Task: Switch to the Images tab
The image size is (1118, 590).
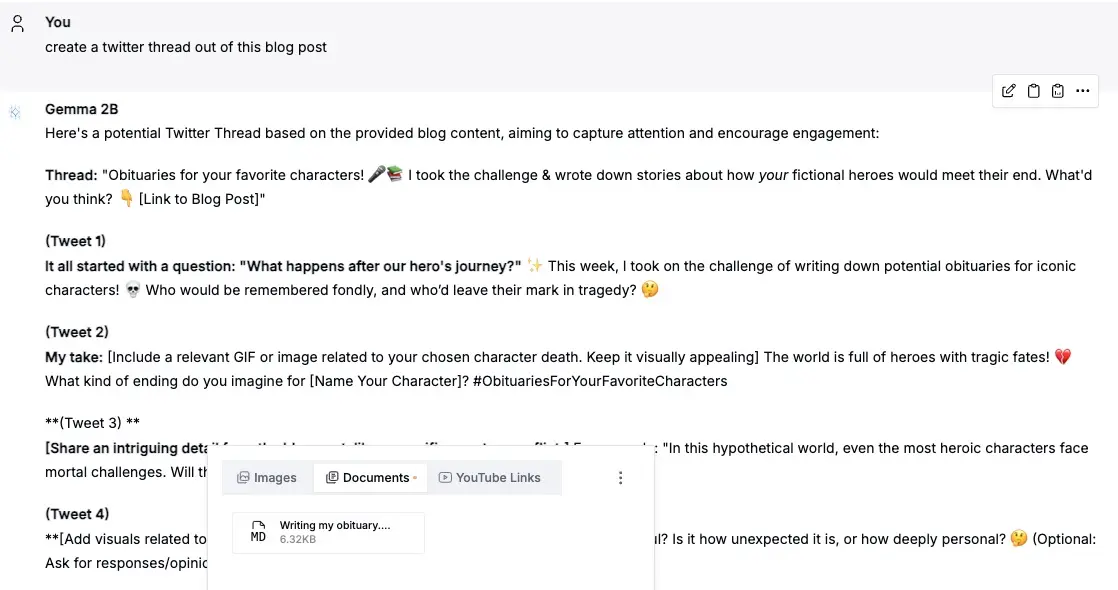Action: coord(267,478)
